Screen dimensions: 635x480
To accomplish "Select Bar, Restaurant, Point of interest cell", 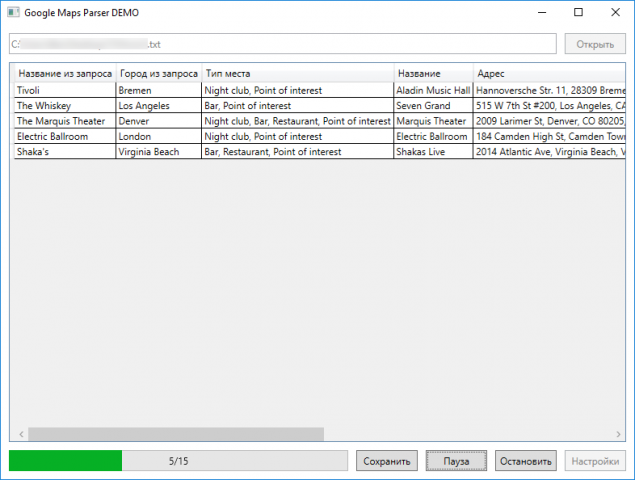I will [298, 151].
